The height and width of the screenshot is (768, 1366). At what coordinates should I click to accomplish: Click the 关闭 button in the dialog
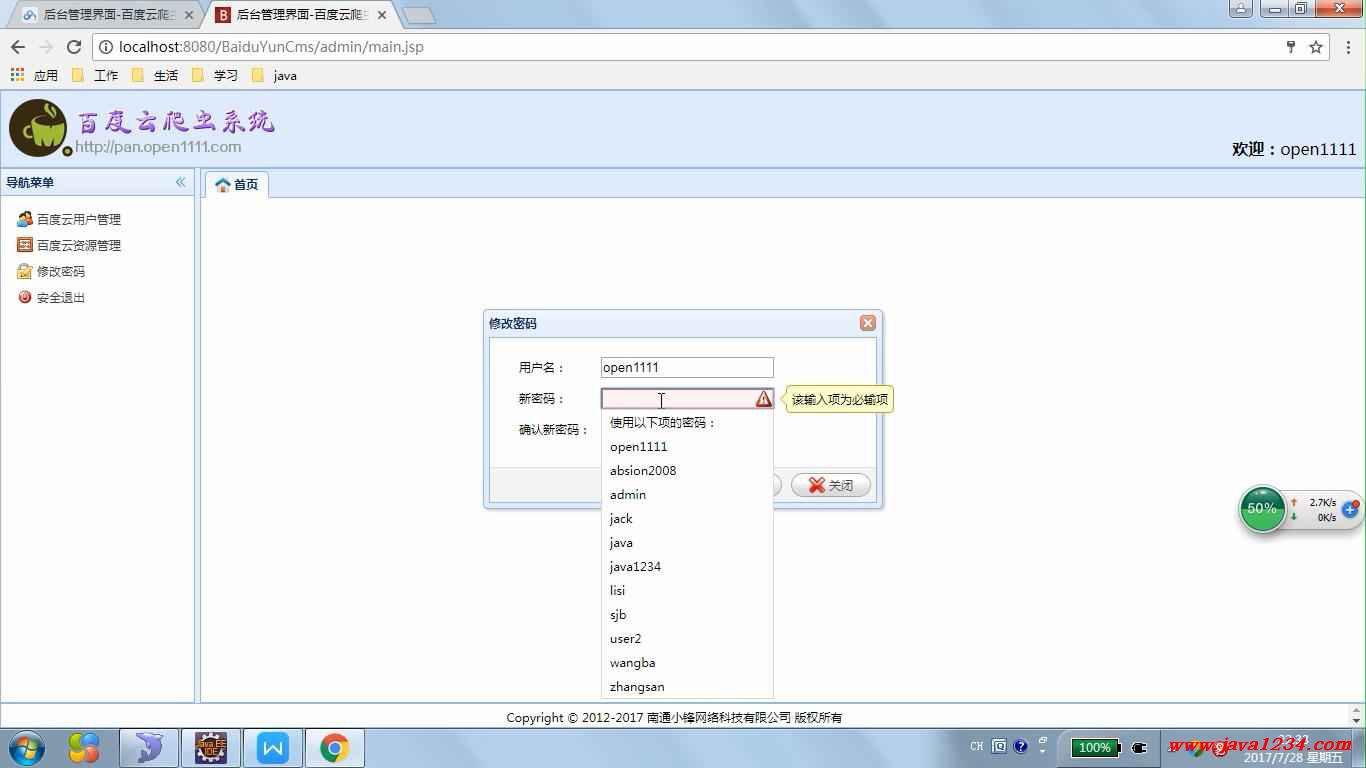pyautogui.click(x=831, y=485)
